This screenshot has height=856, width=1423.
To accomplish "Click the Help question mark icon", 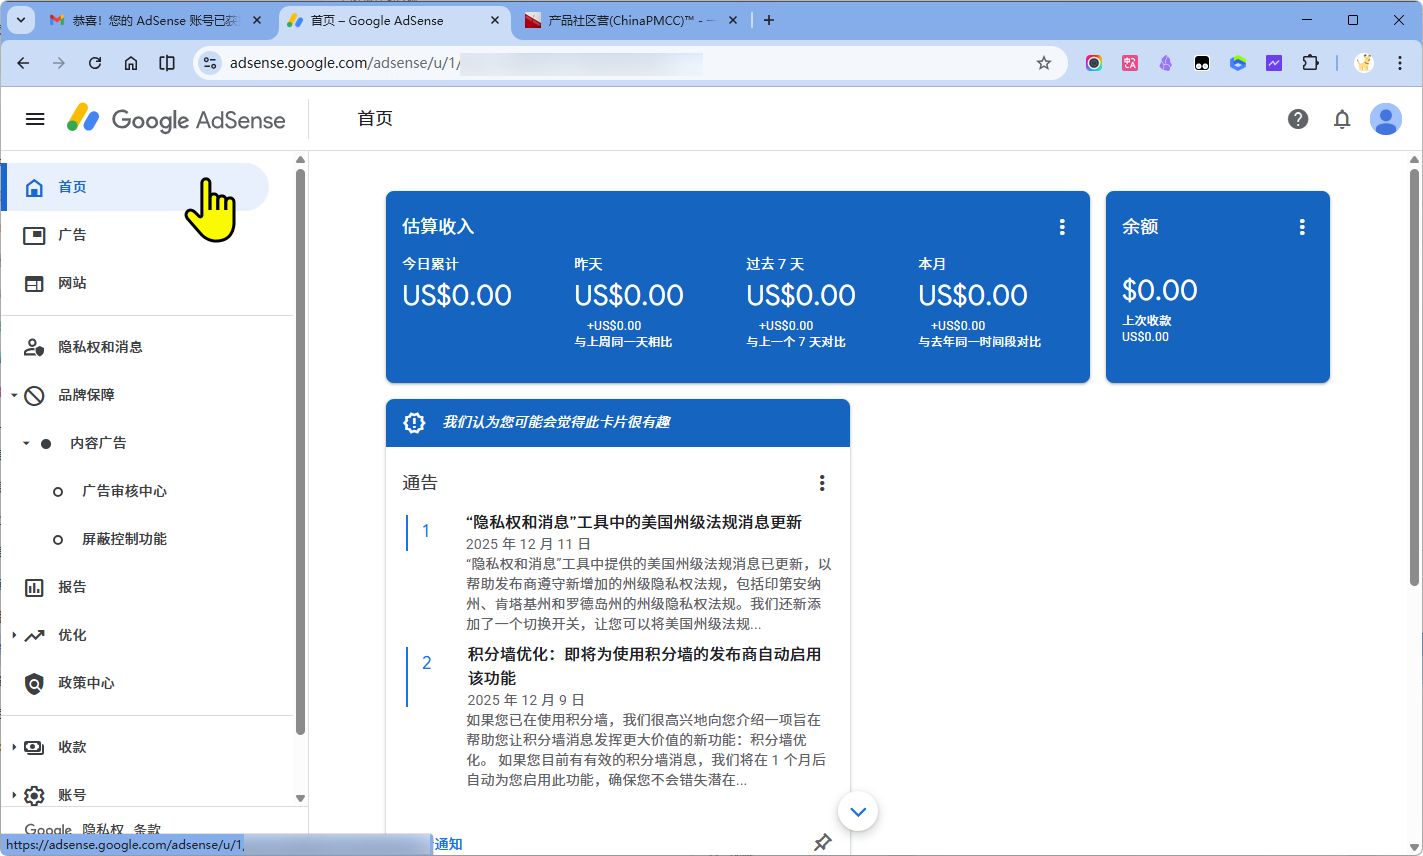I will tap(1298, 119).
